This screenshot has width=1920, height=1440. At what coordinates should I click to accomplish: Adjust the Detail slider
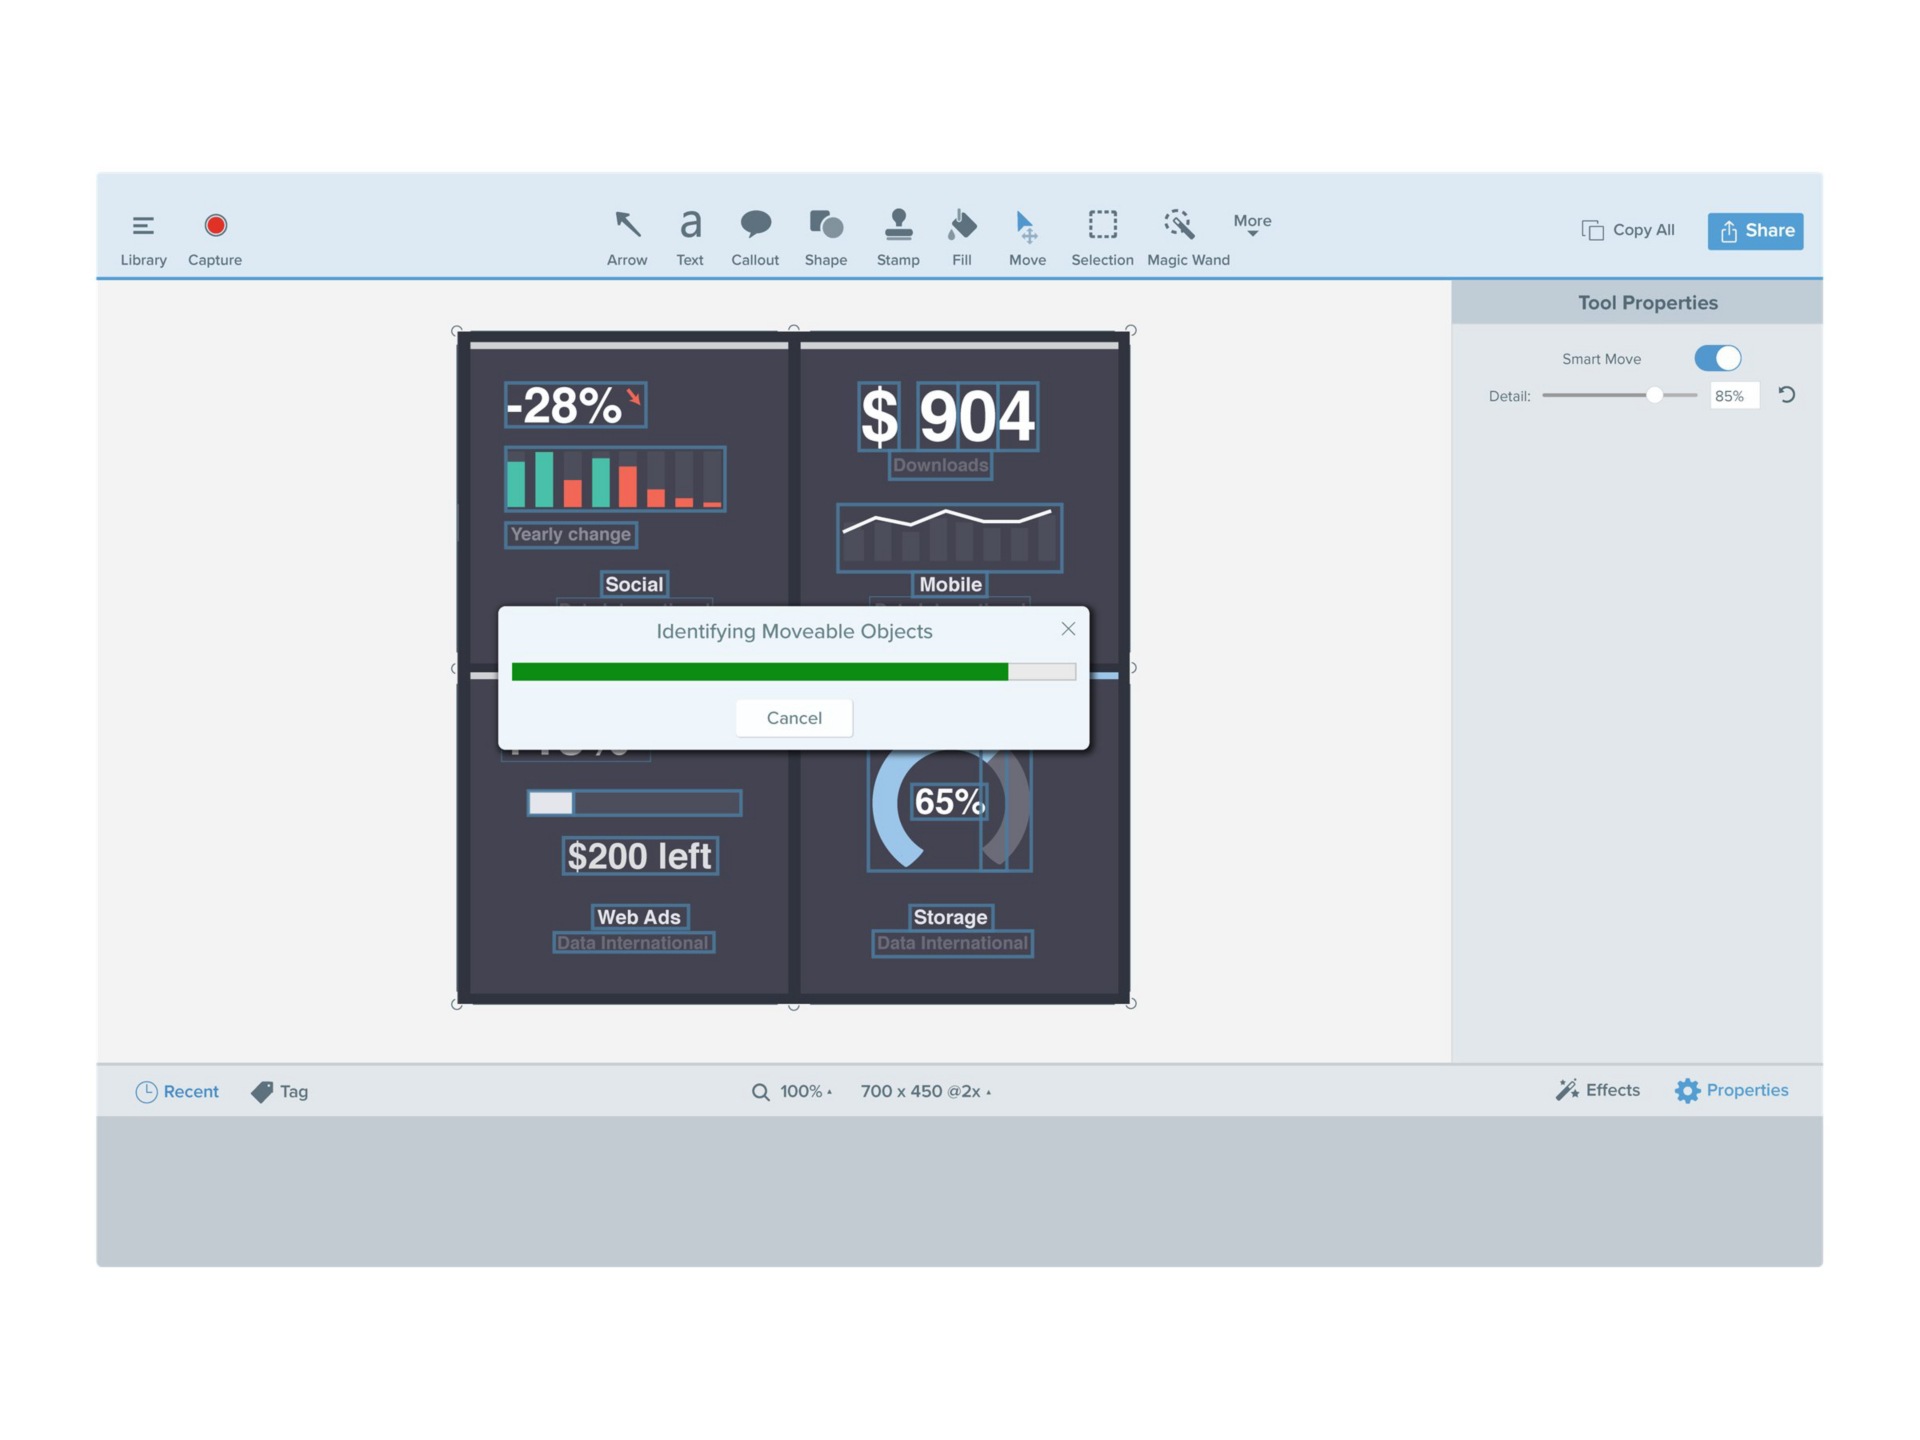click(x=1654, y=395)
